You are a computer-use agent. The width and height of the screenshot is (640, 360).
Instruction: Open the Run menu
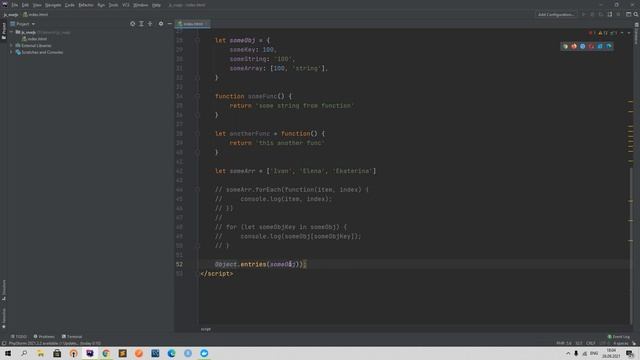(x=101, y=5)
